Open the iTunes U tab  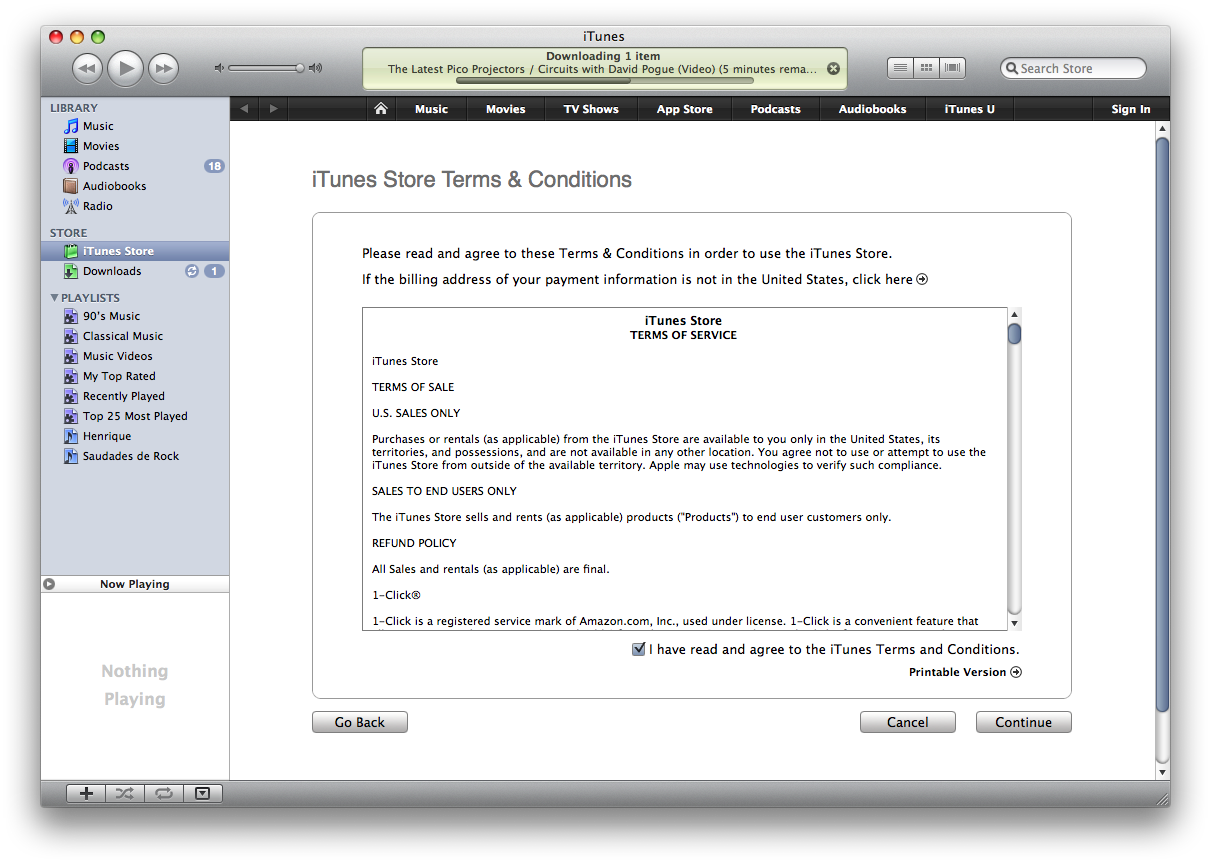click(x=969, y=109)
